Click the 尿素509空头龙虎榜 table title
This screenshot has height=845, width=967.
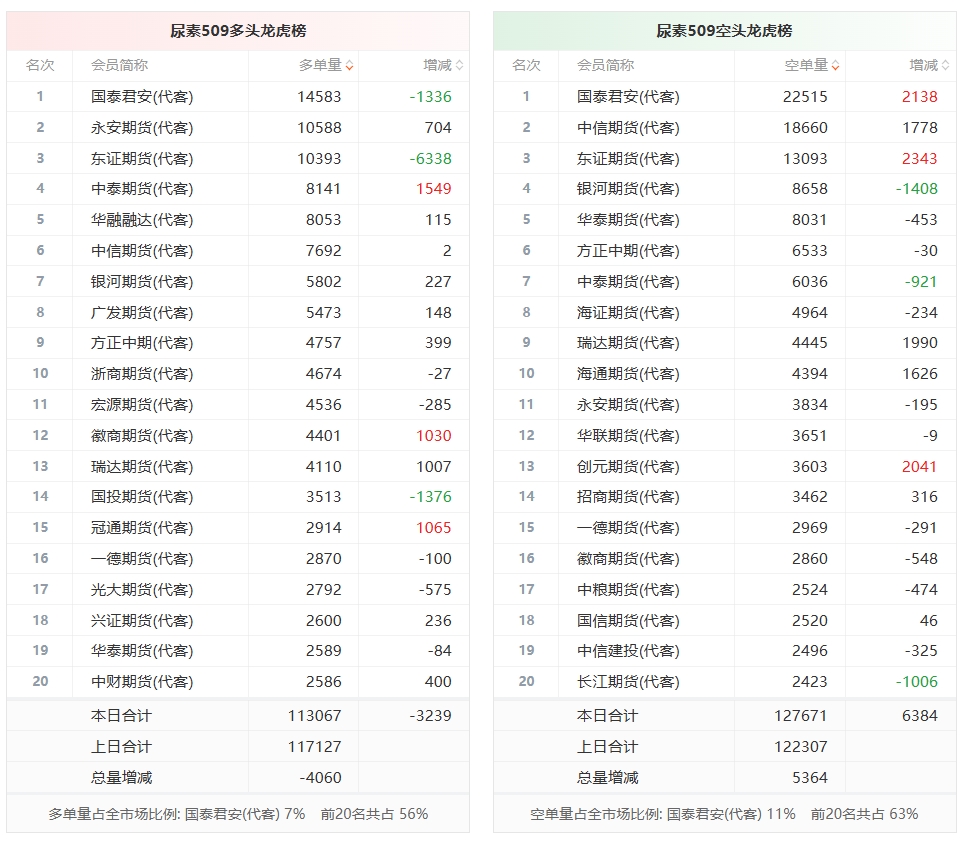[x=724, y=31]
